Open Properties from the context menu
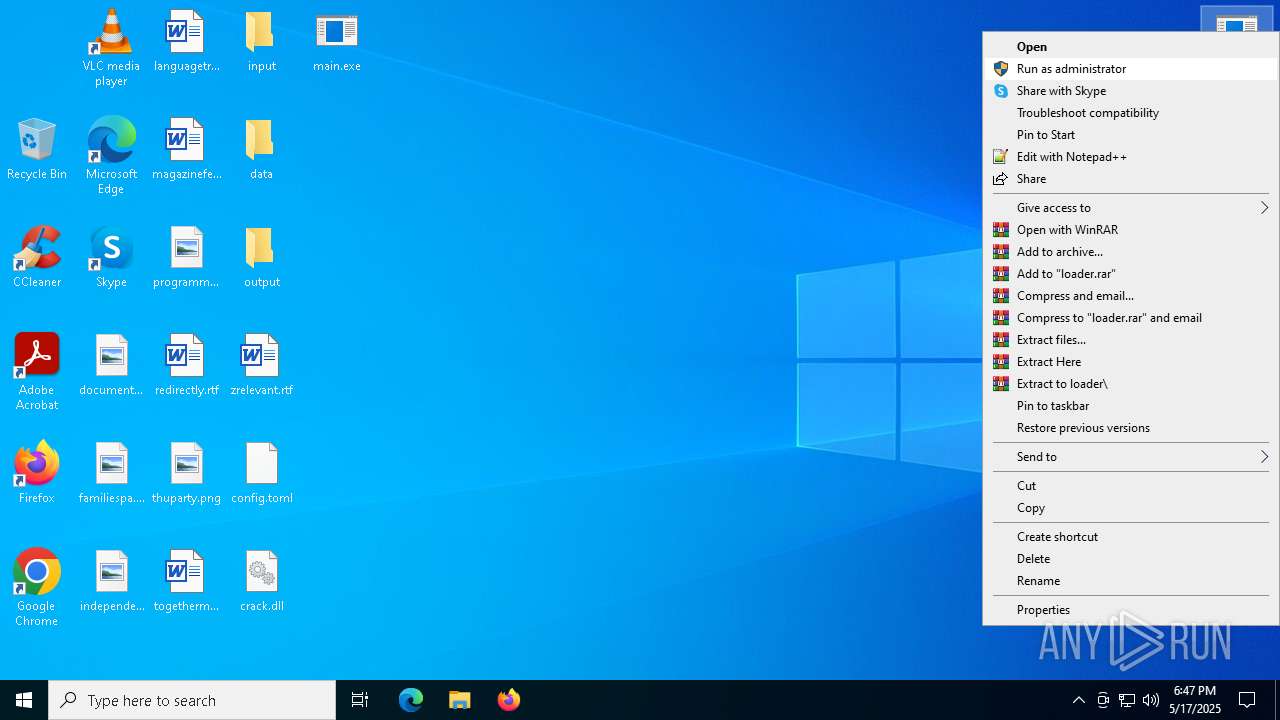 [1130, 610]
